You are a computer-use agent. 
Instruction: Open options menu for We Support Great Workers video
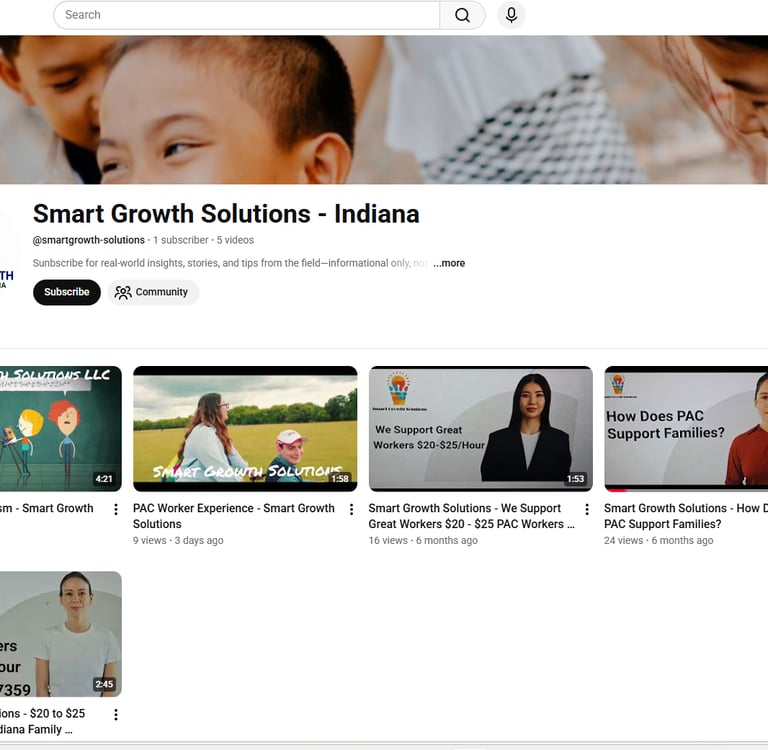(587, 509)
